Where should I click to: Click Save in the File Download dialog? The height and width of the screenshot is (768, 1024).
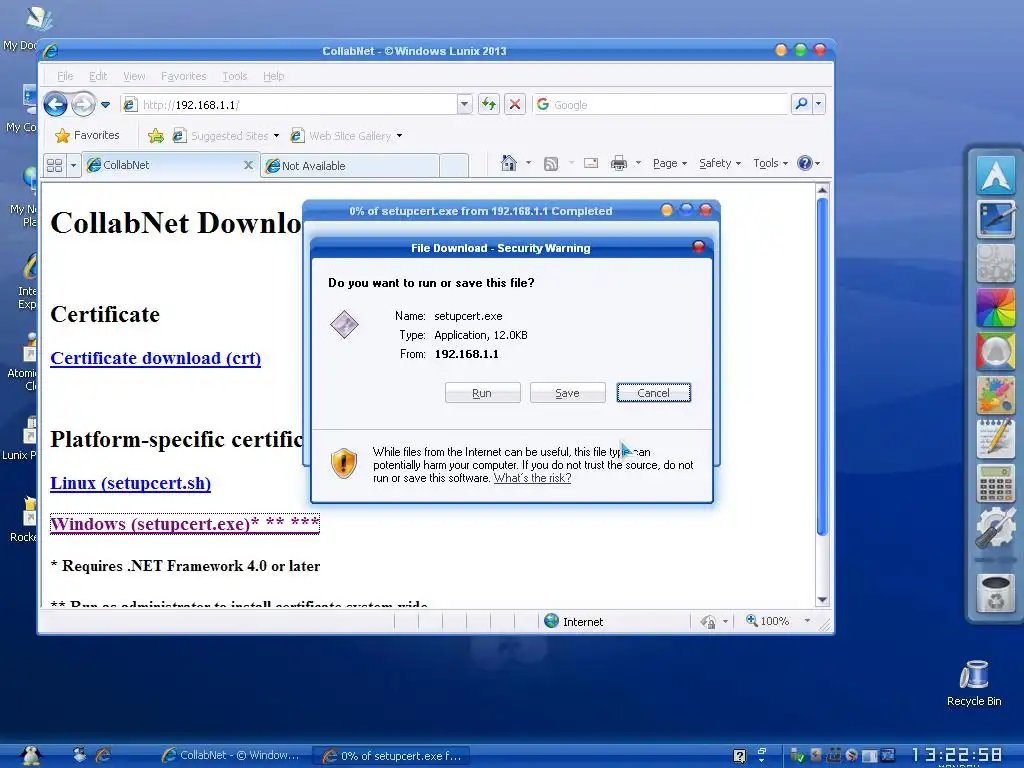point(568,393)
